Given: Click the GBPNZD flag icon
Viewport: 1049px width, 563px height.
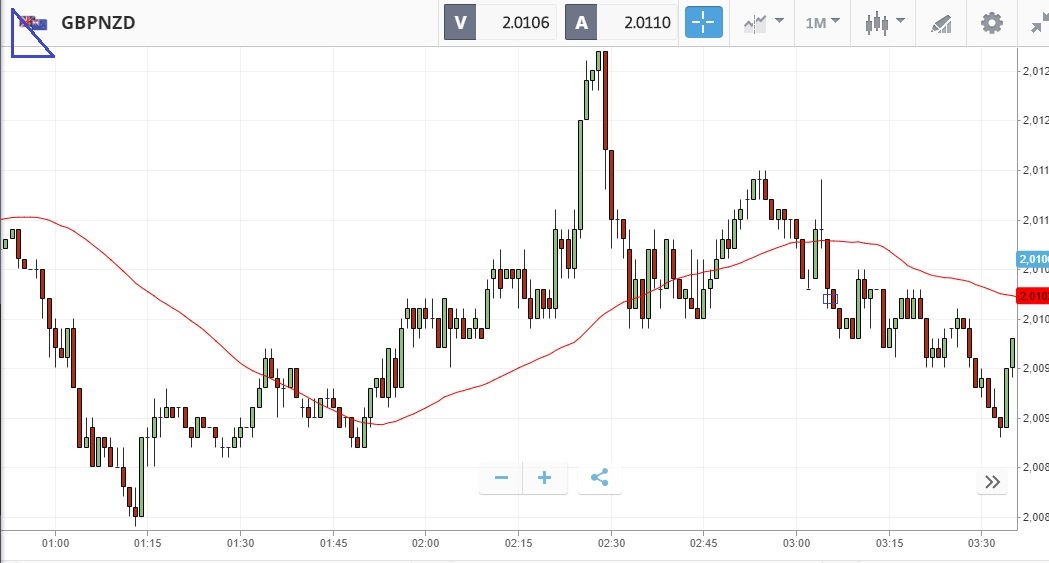Looking at the screenshot, I should (33, 23).
